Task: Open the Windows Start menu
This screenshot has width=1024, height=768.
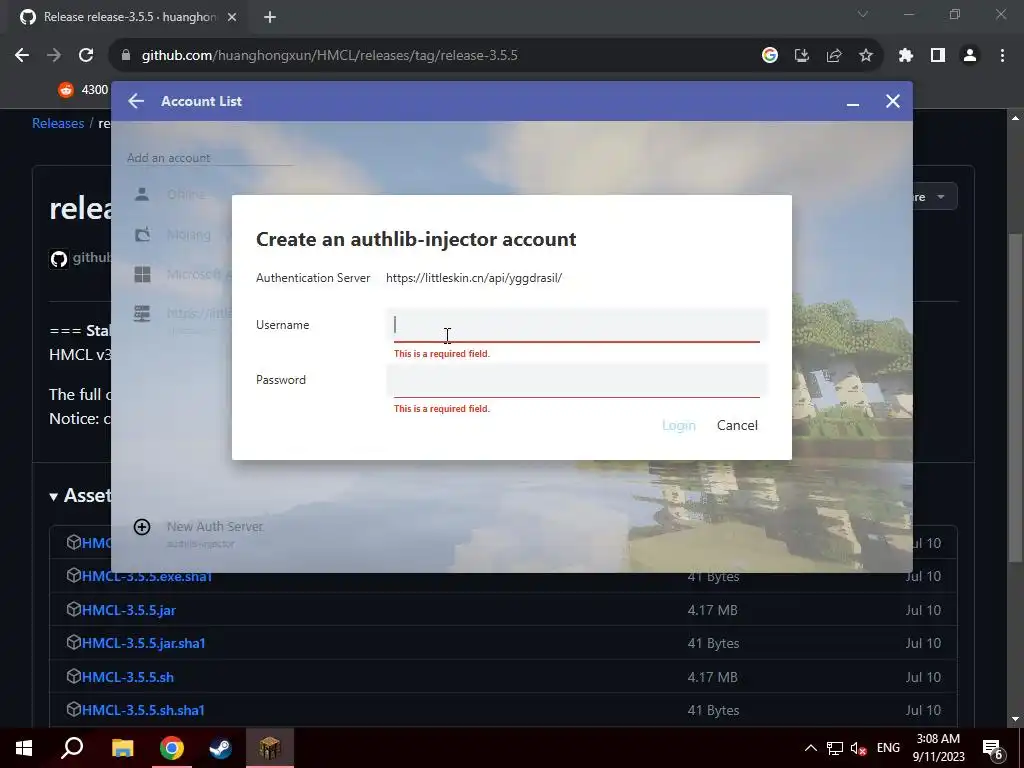Action: pos(24,748)
